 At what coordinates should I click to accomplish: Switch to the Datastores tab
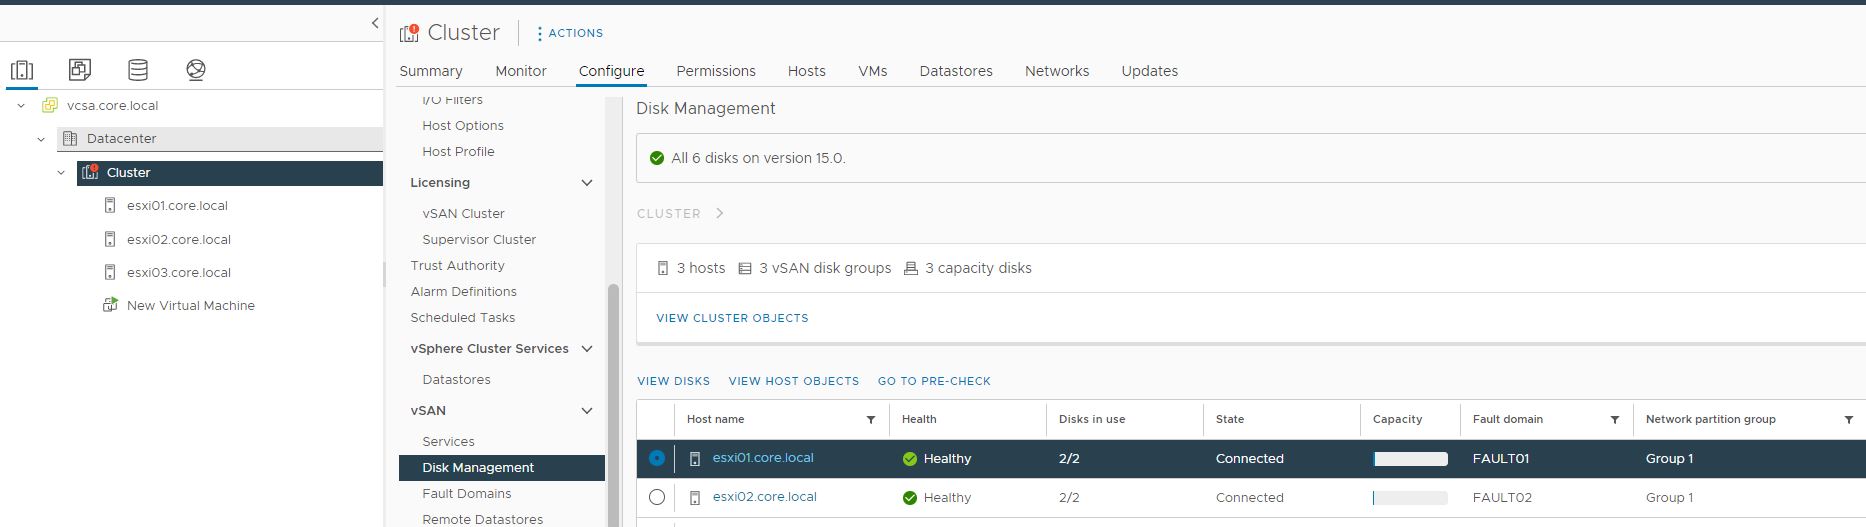coord(956,71)
